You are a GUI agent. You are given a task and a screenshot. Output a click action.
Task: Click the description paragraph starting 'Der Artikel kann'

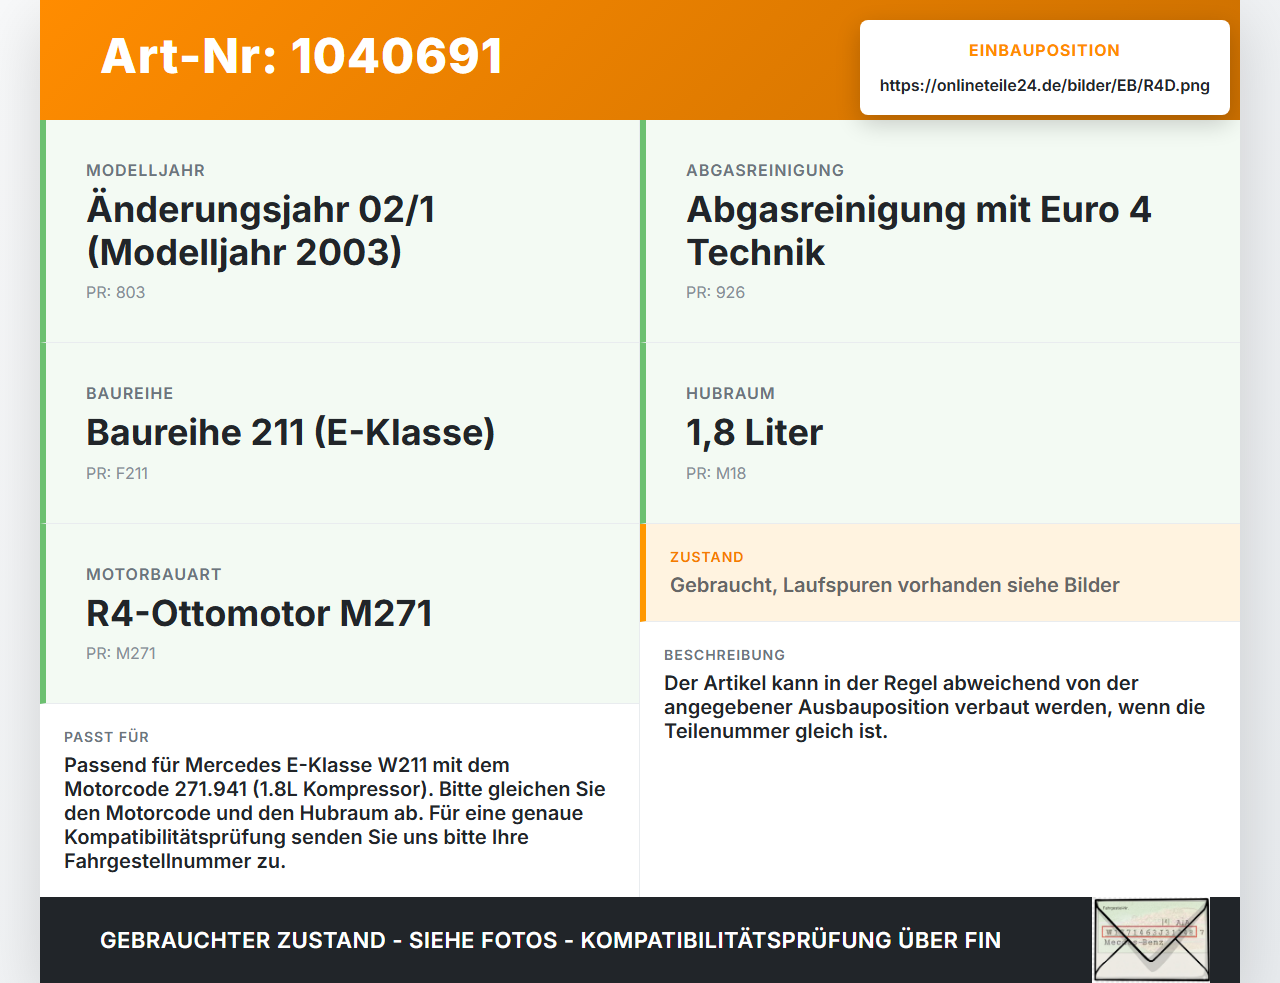pyautogui.click(x=935, y=707)
